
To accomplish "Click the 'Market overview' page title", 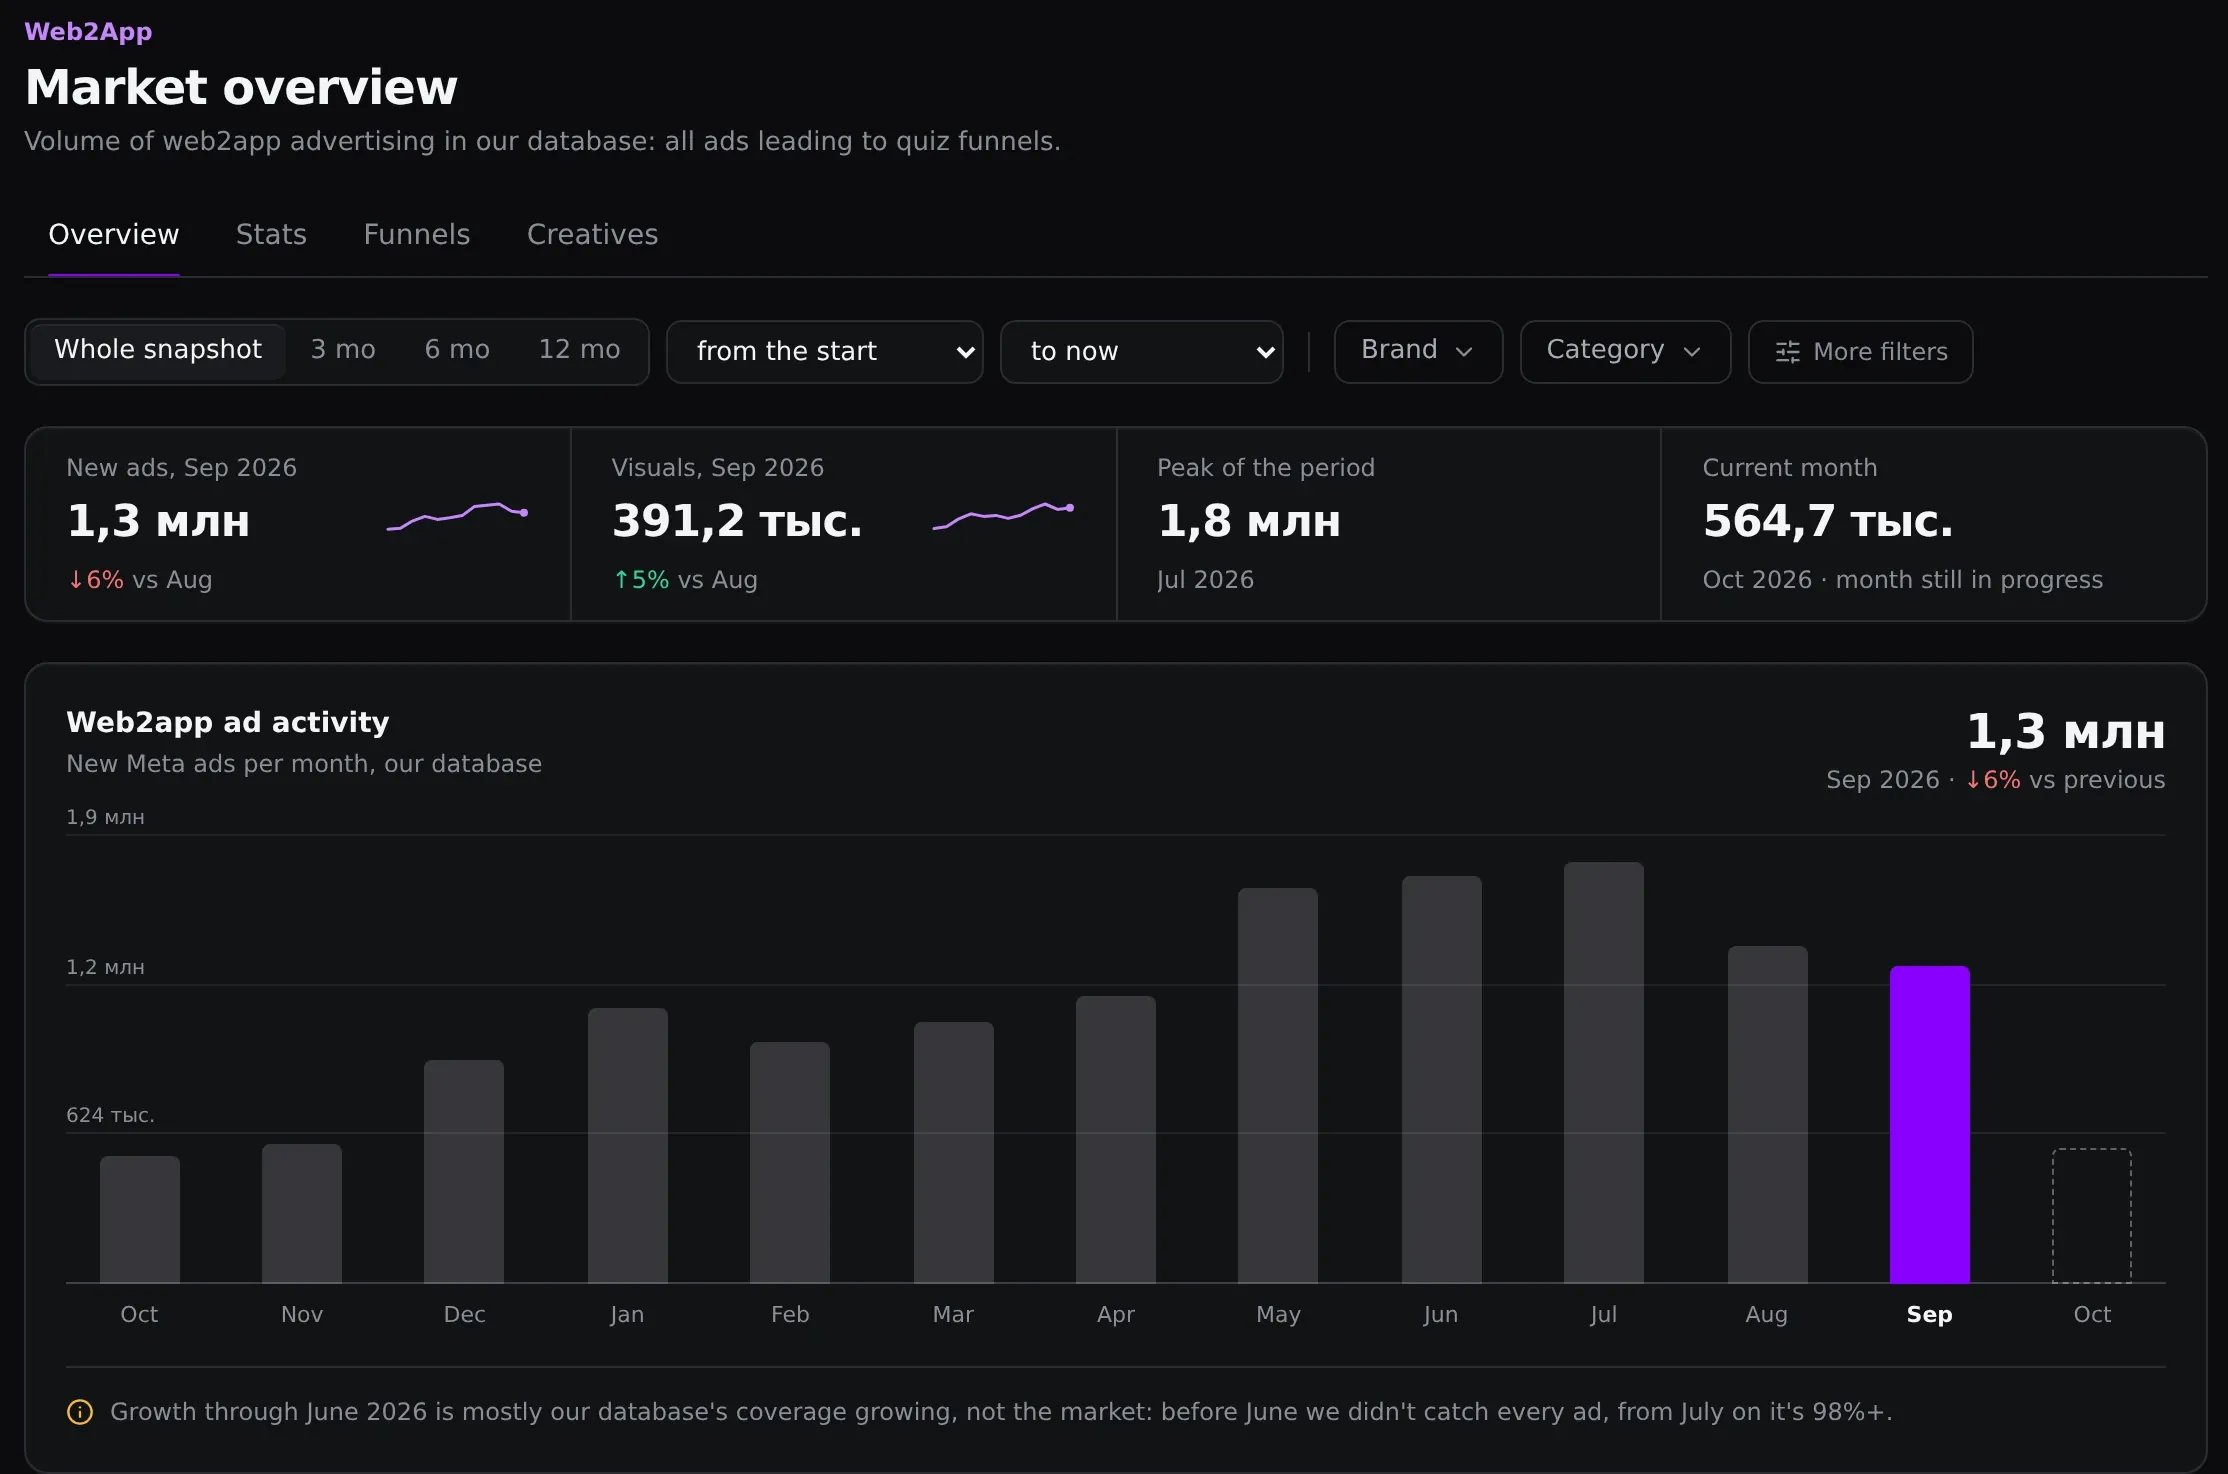I will click(x=241, y=88).
